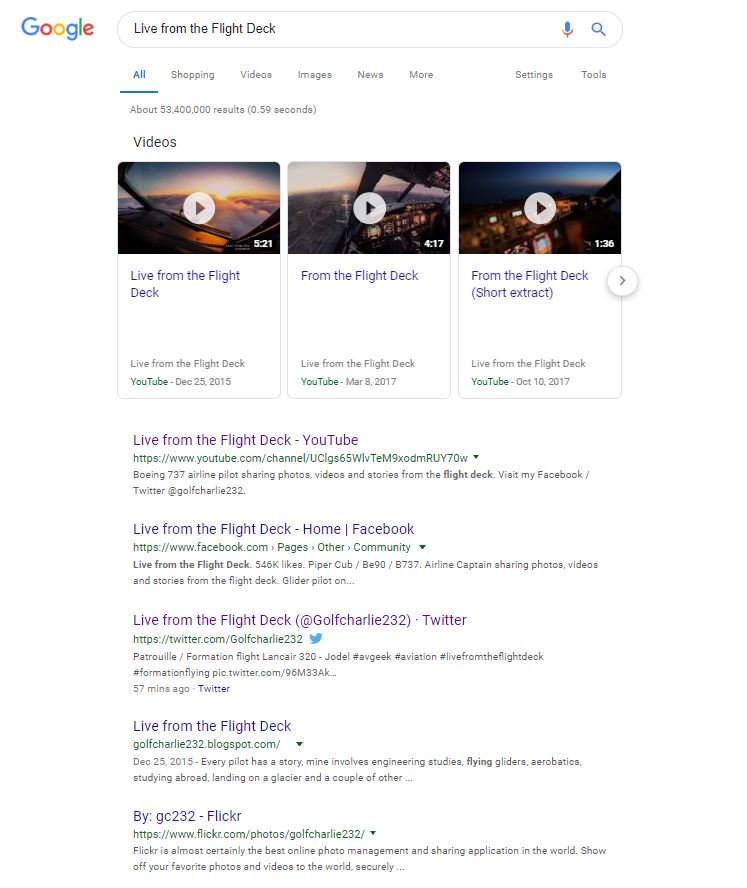Open 'Live from the Flight Deck' video title link
Viewport: 747px width, 888px height.
185,284
